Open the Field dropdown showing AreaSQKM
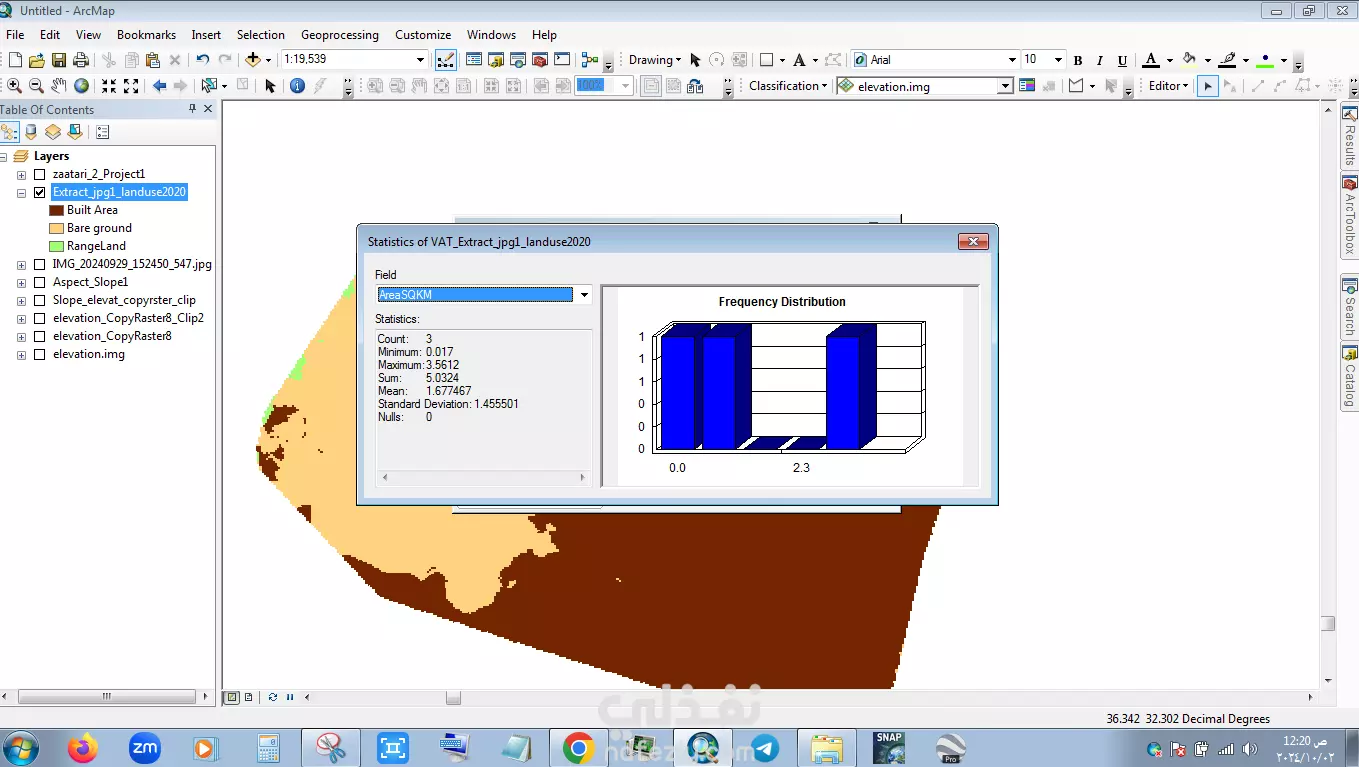Image resolution: width=1359 pixels, height=767 pixels. point(584,295)
